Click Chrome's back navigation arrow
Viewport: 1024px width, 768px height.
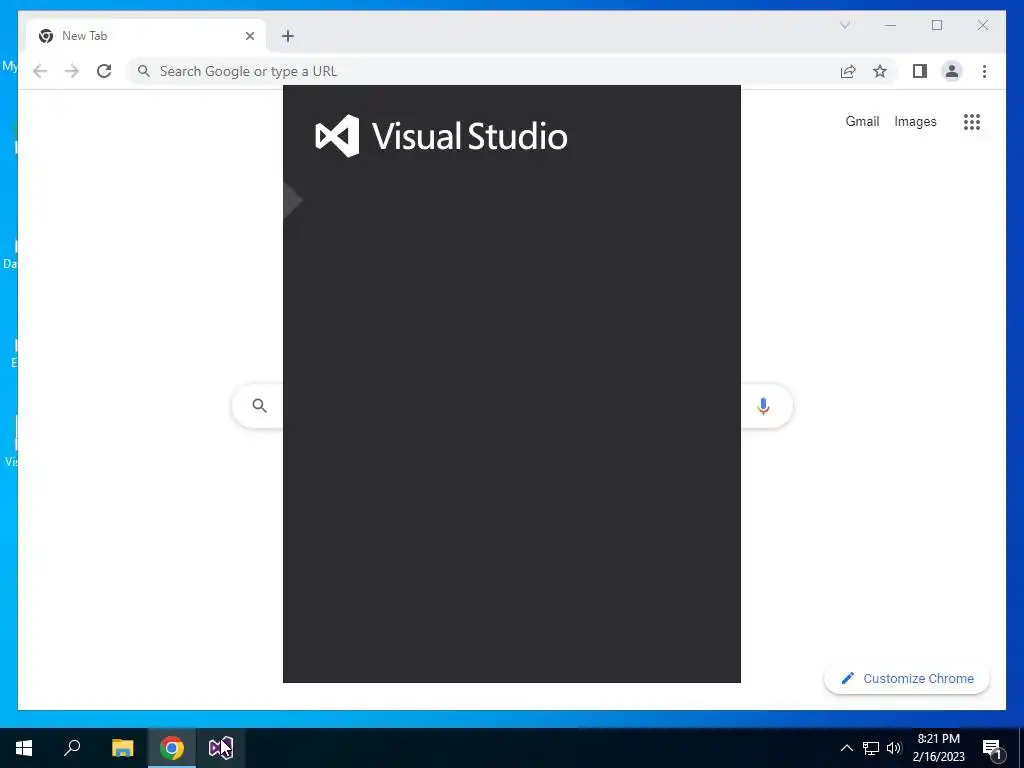(x=40, y=71)
